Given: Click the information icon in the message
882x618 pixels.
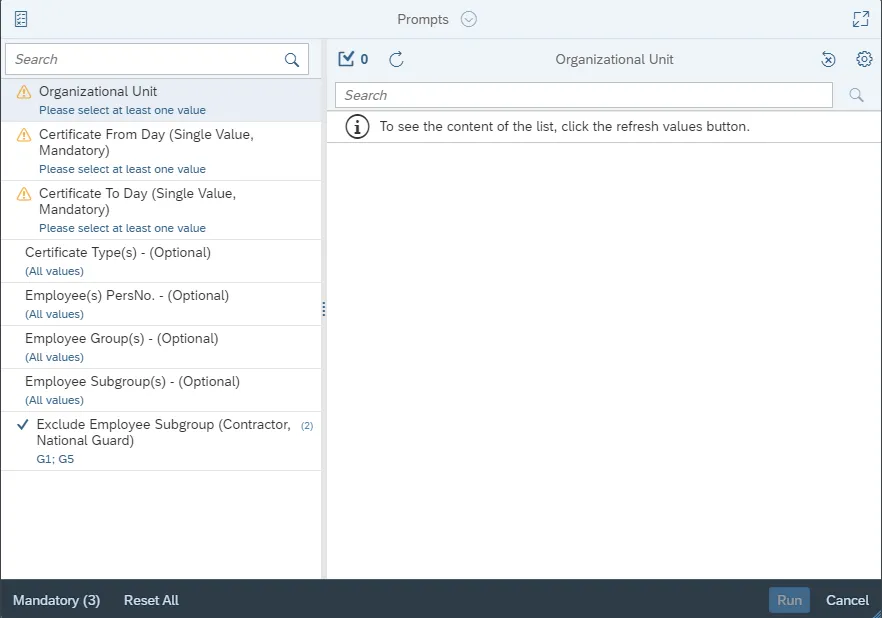Looking at the screenshot, I should click(356, 127).
